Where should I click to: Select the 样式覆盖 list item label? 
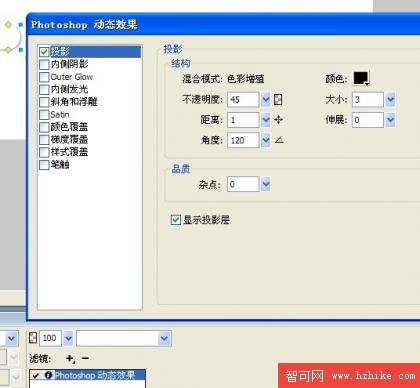pos(69,152)
